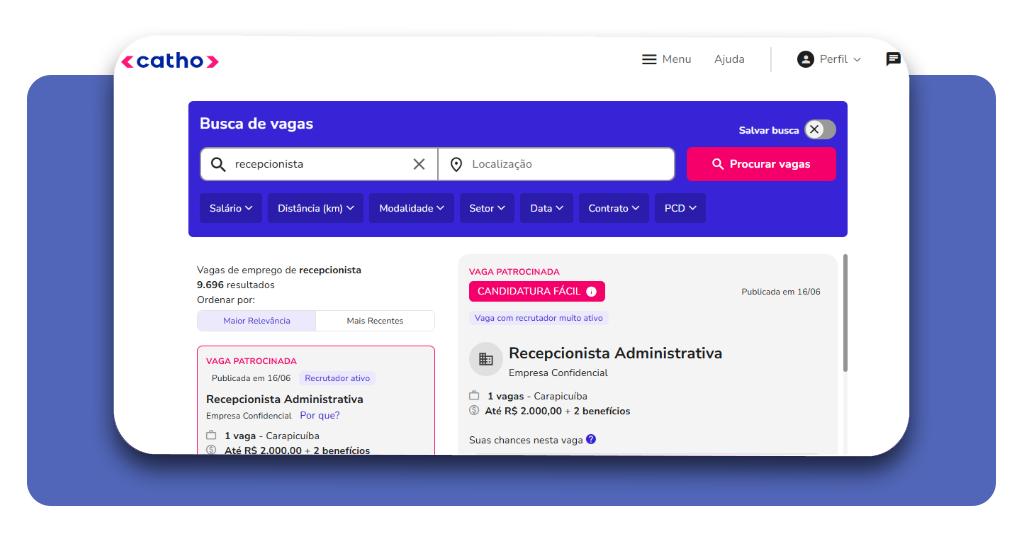Click the help icon beside Suas chances nesta vaga
Image resolution: width=1024 pixels, height=536 pixels.
591,439
